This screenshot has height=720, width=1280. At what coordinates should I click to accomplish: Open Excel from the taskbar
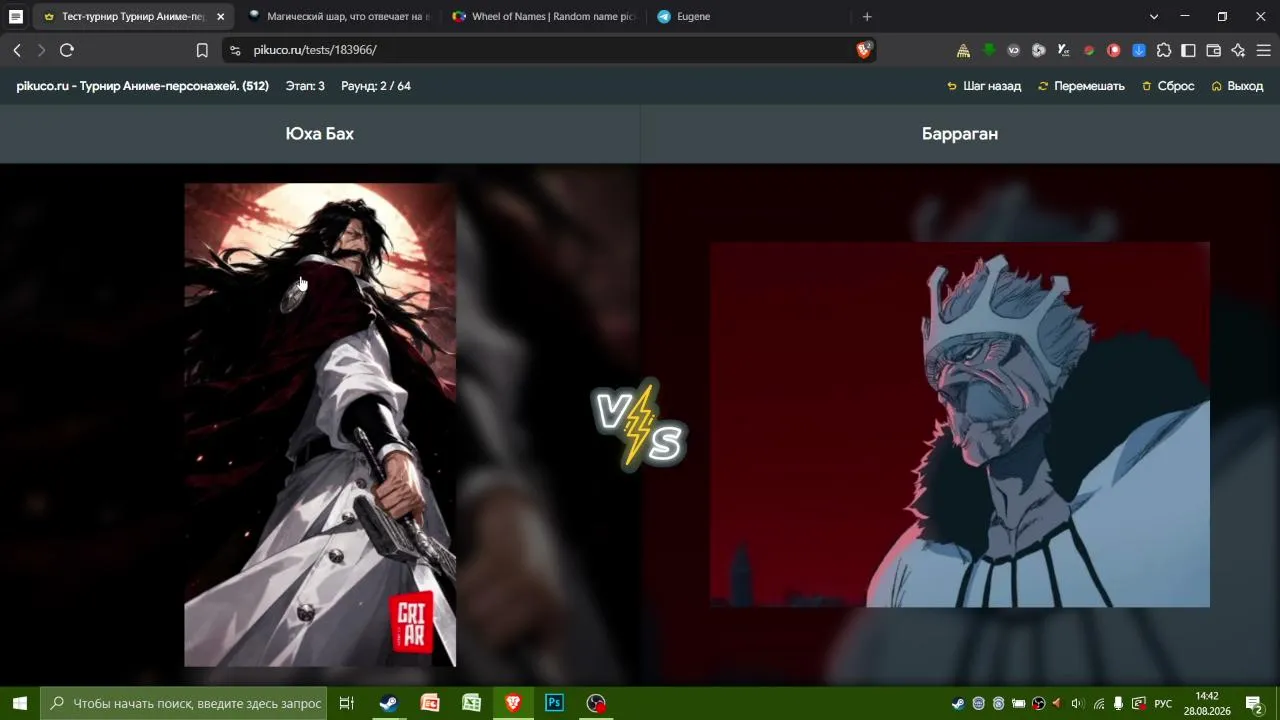click(471, 703)
